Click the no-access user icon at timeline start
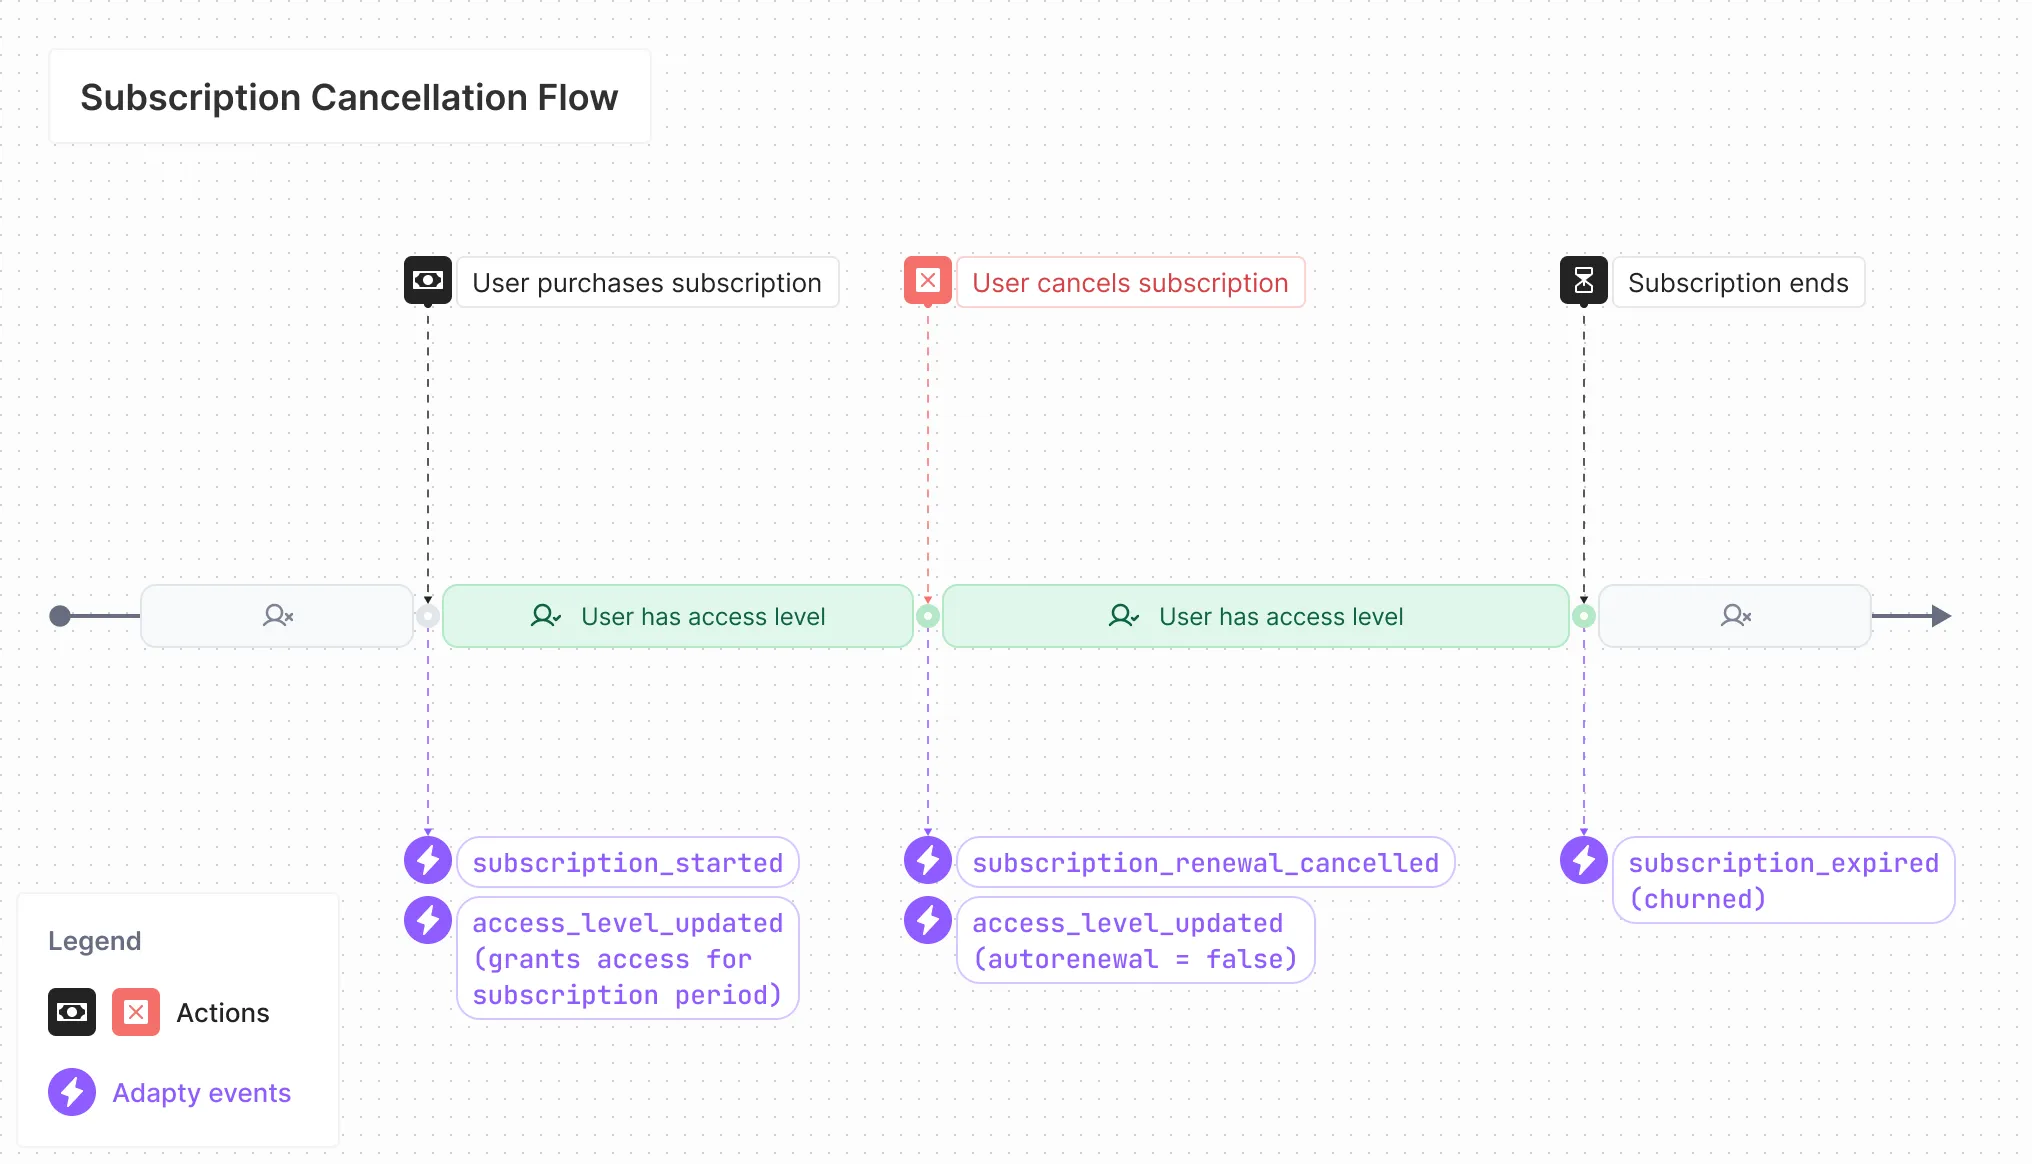This screenshot has width=2032, height=1164. coord(277,616)
